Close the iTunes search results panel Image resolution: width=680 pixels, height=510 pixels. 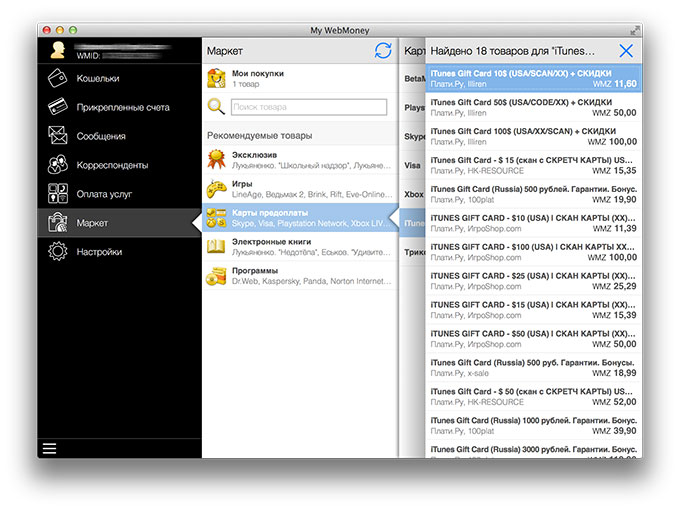click(626, 51)
